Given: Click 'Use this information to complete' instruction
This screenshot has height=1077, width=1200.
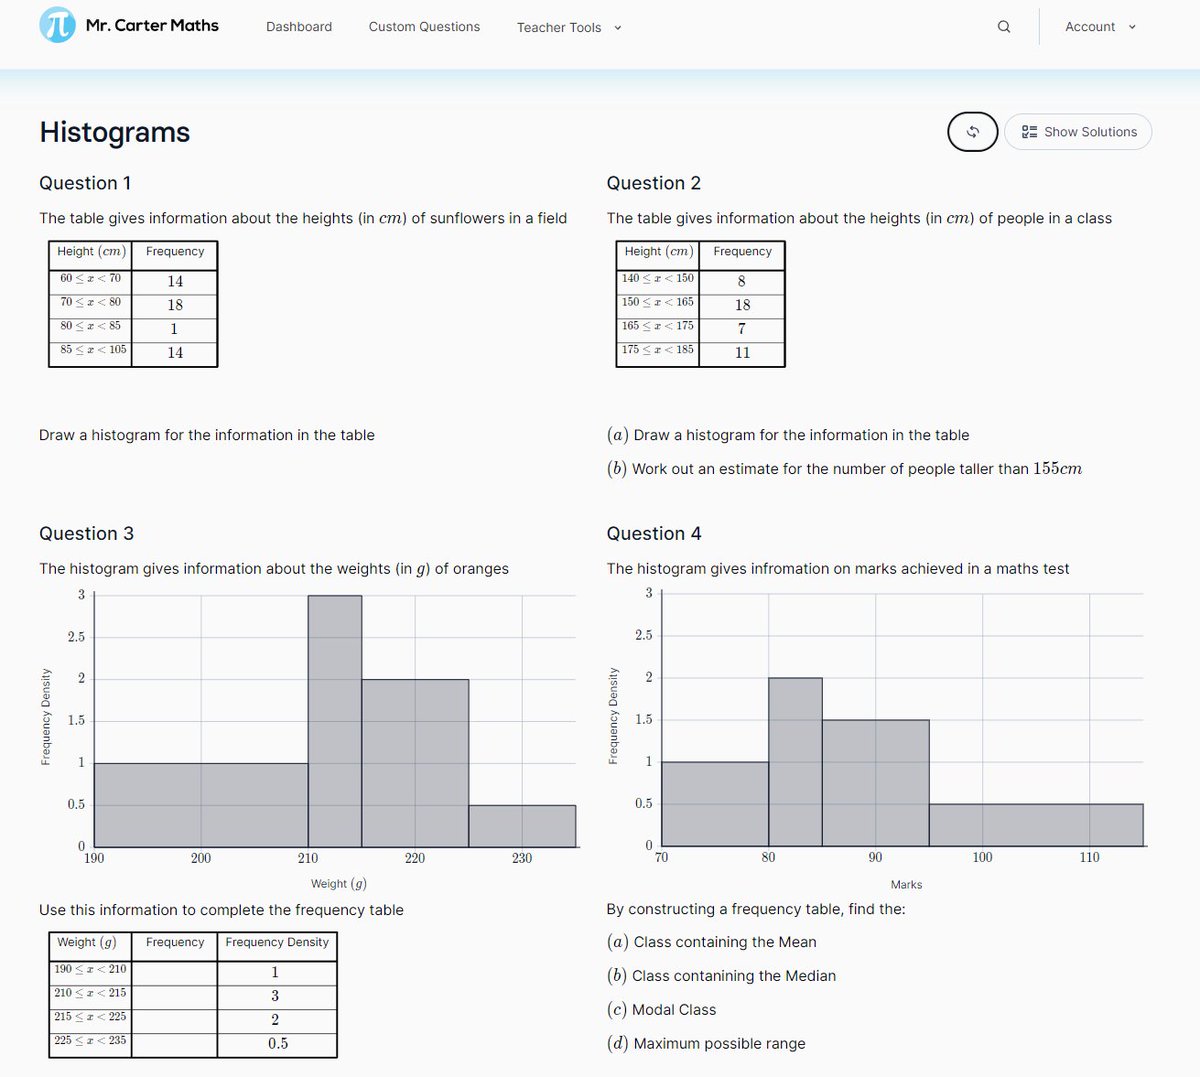Looking at the screenshot, I should click(x=221, y=910).
